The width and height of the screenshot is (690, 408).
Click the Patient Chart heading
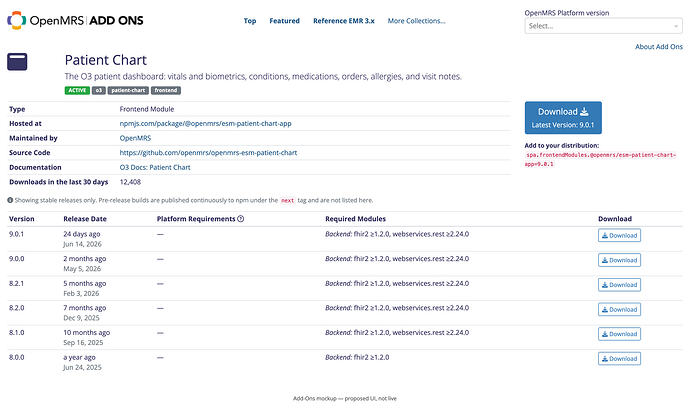106,60
